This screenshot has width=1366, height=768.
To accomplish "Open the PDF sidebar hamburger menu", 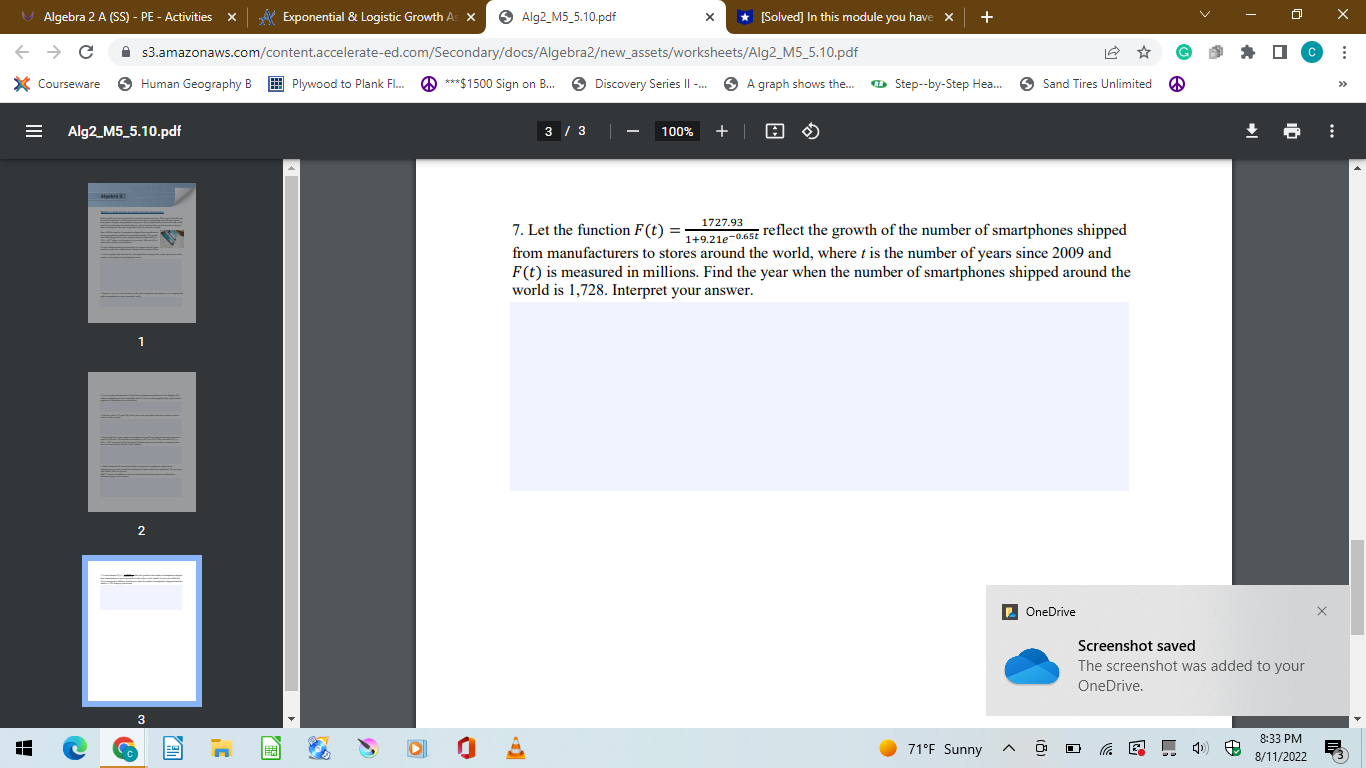I will coord(33,131).
